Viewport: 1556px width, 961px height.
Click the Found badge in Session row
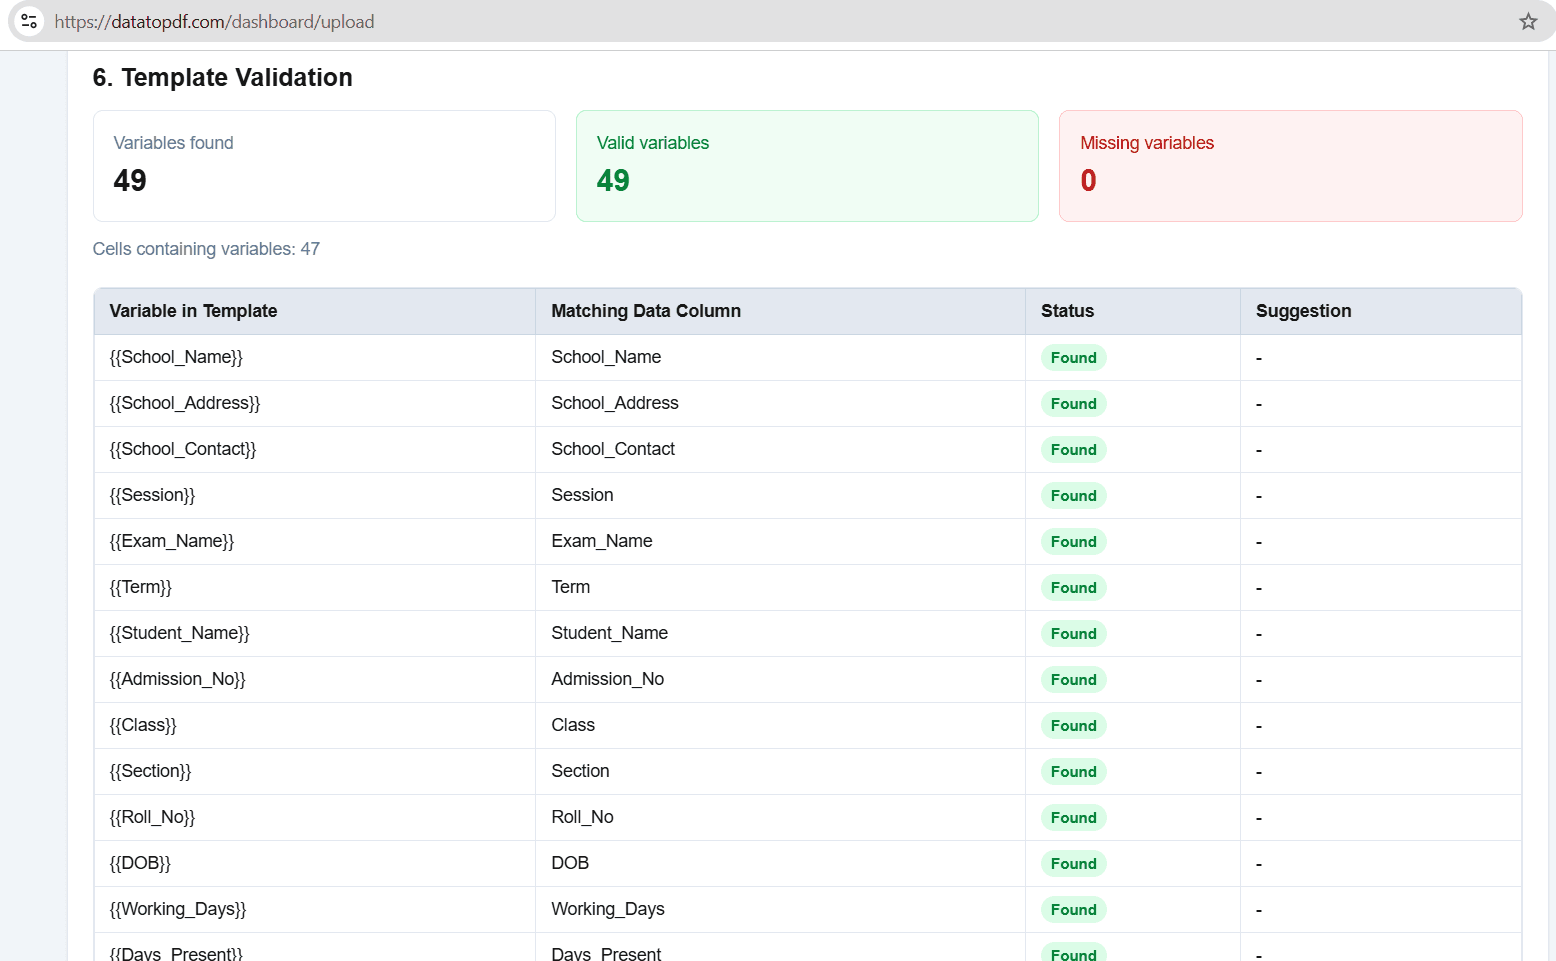1073,496
